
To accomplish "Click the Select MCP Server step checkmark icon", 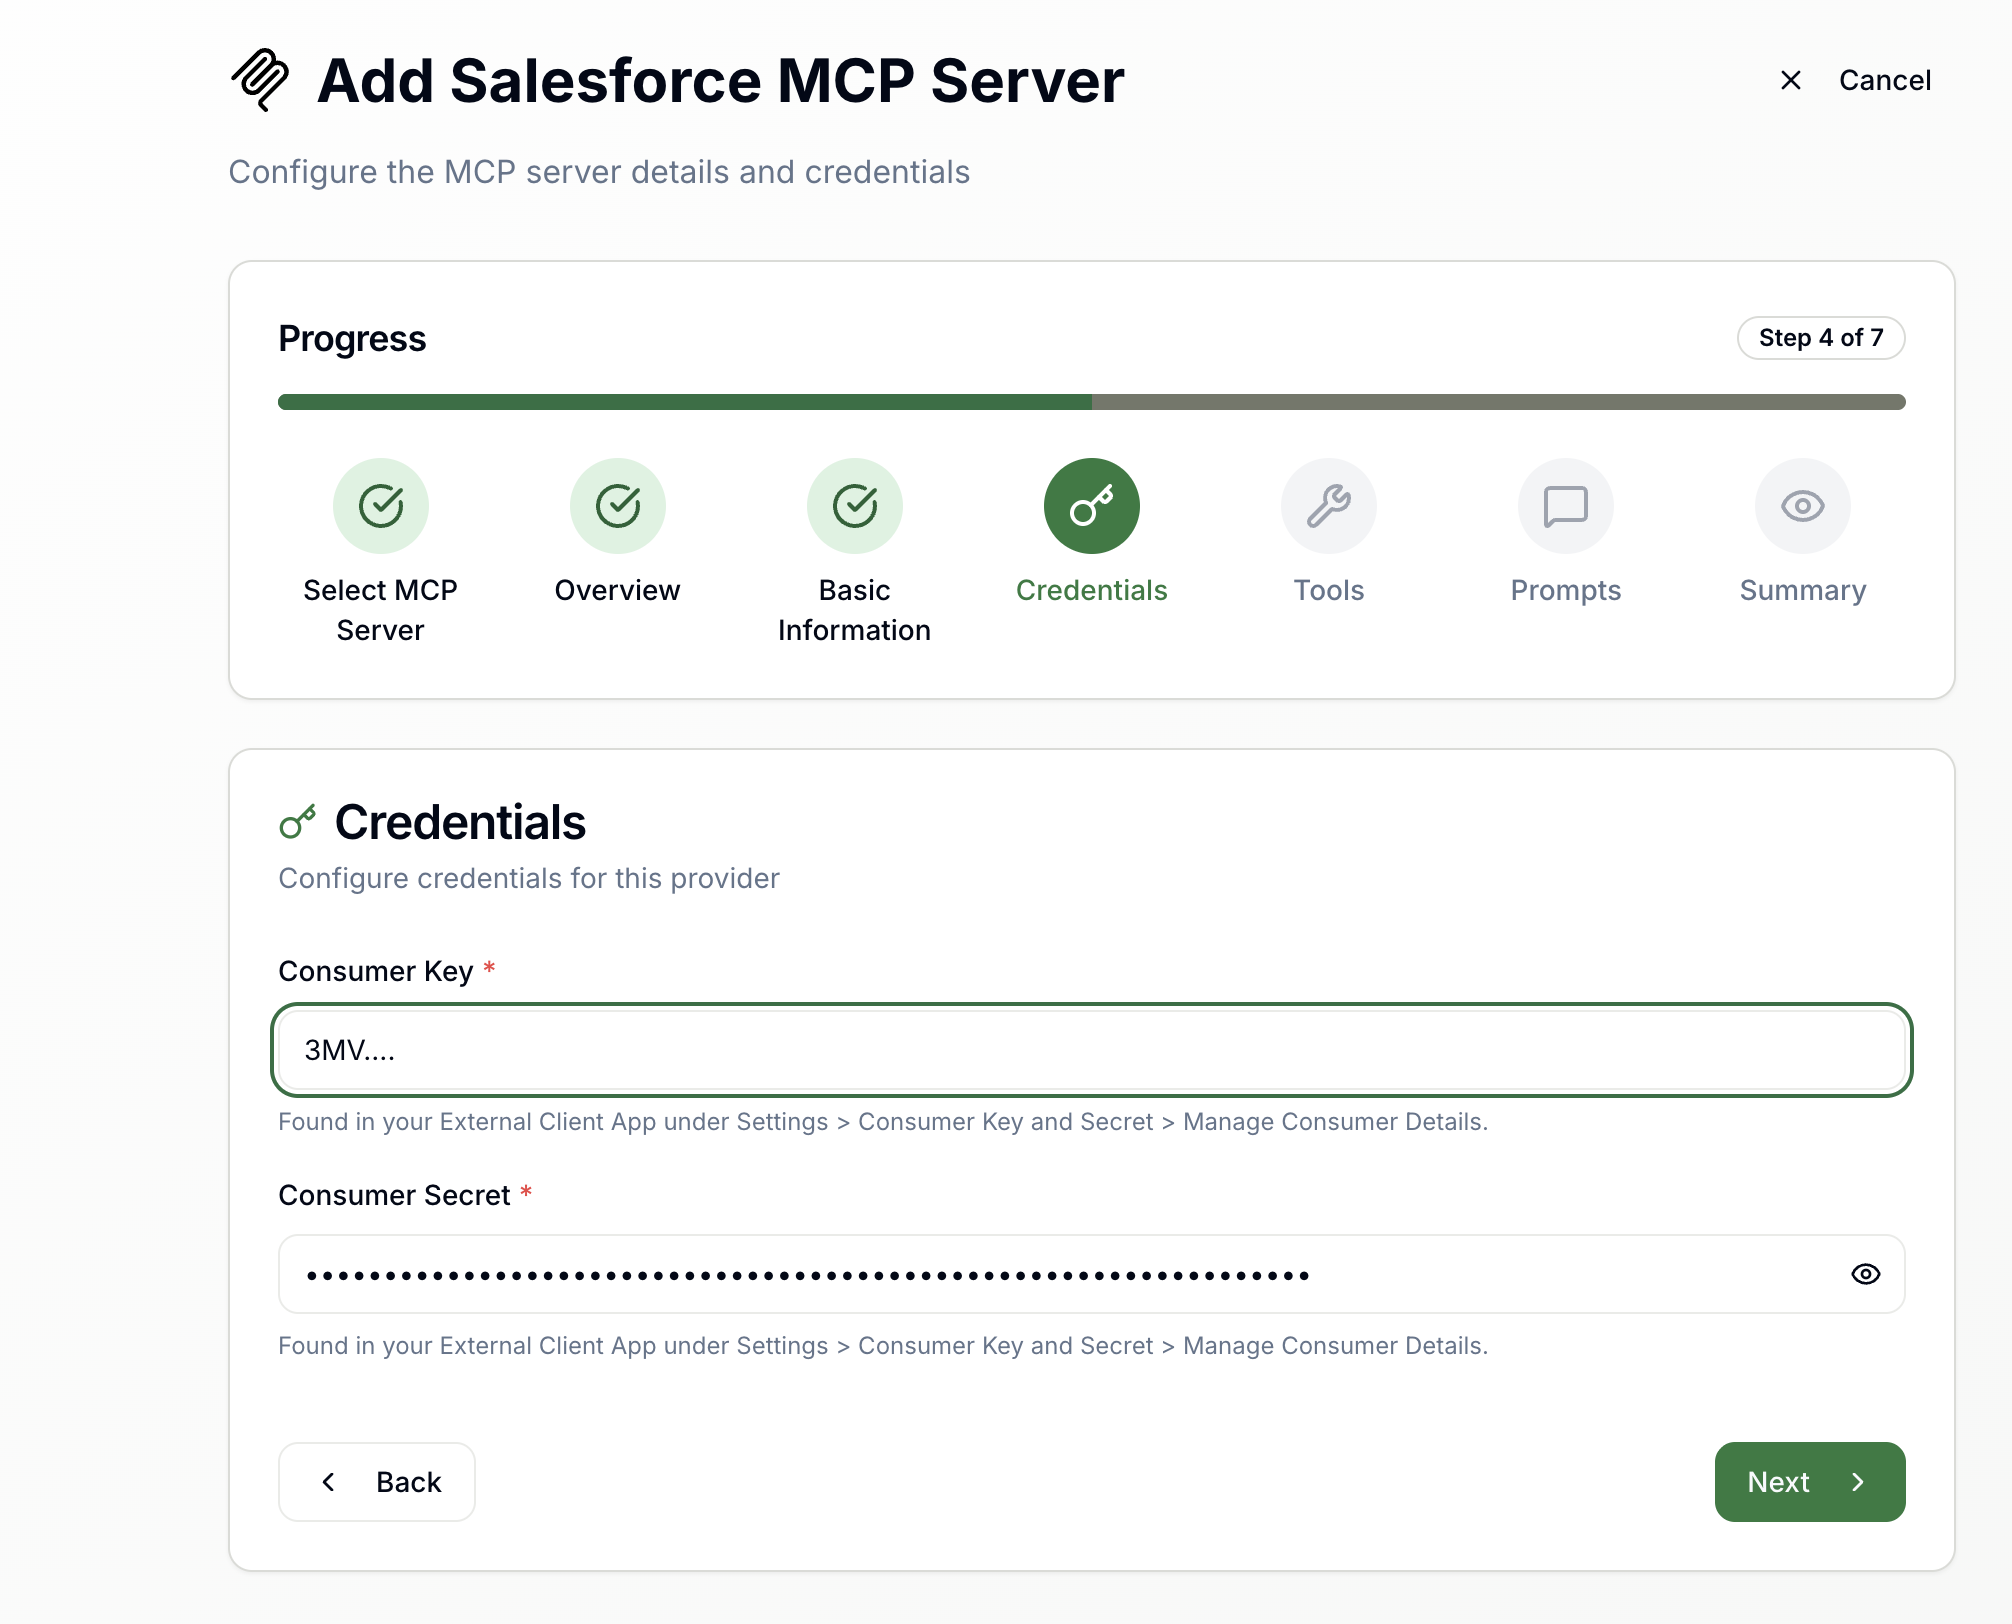I will pos(381,506).
